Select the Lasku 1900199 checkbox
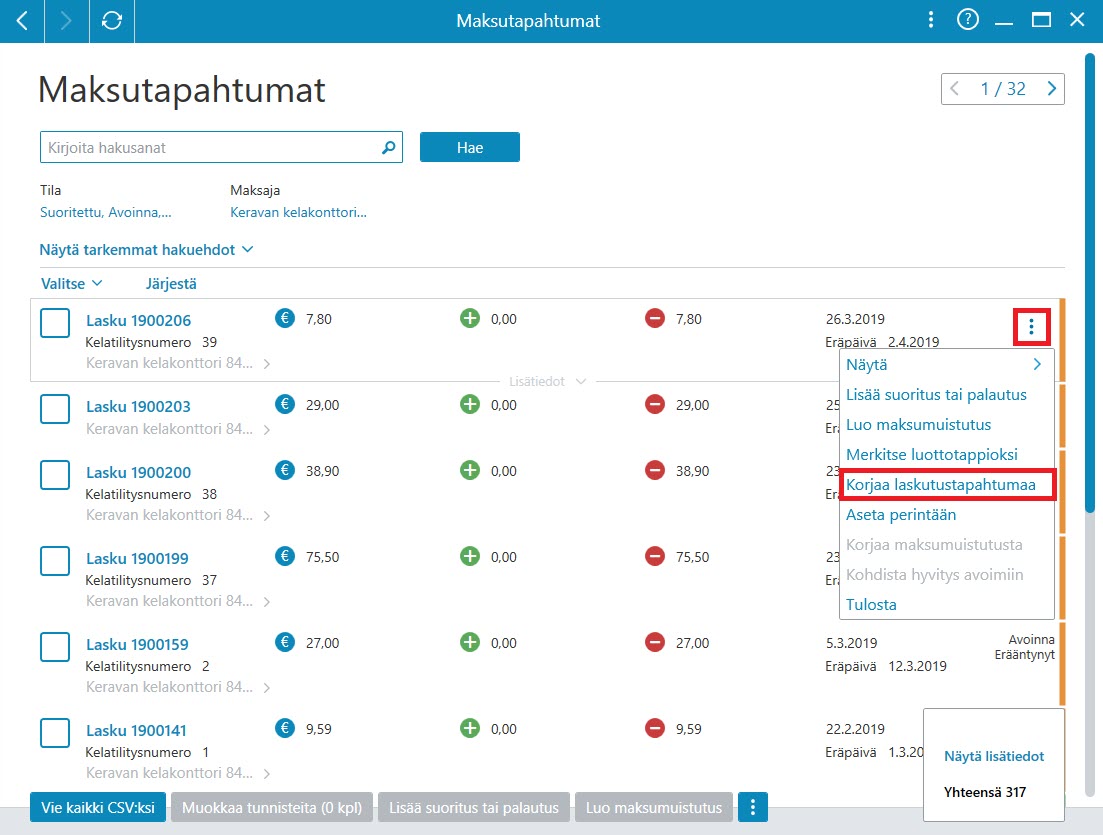 pyautogui.click(x=55, y=561)
